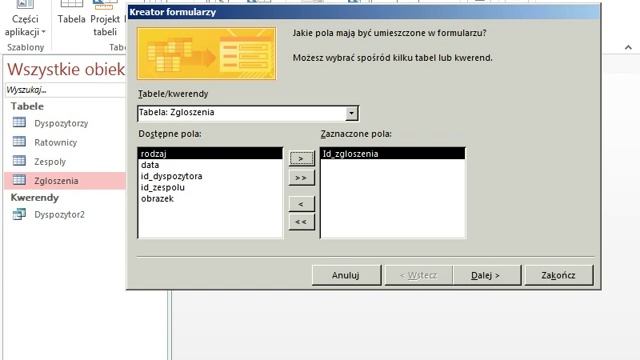Click the Anuluj button
640x360 pixels.
click(x=346, y=276)
